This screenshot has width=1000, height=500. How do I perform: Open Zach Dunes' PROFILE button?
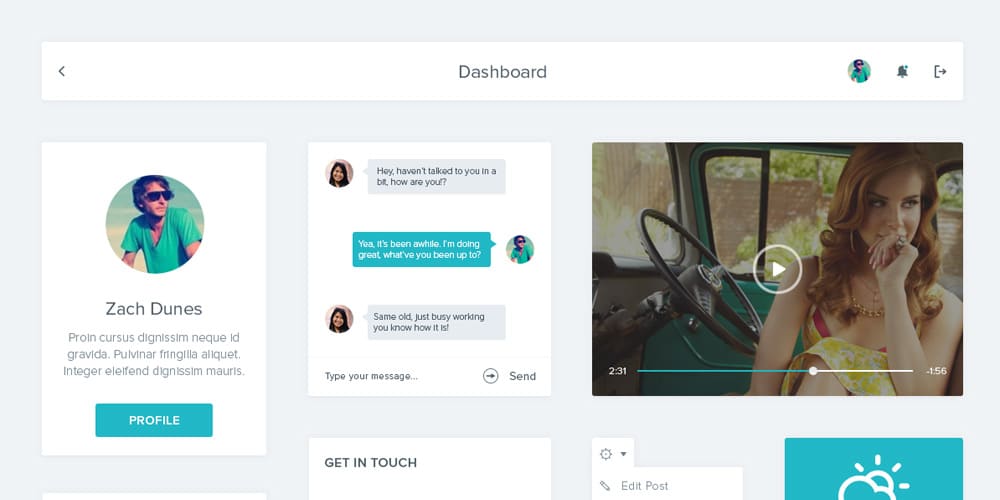(154, 420)
